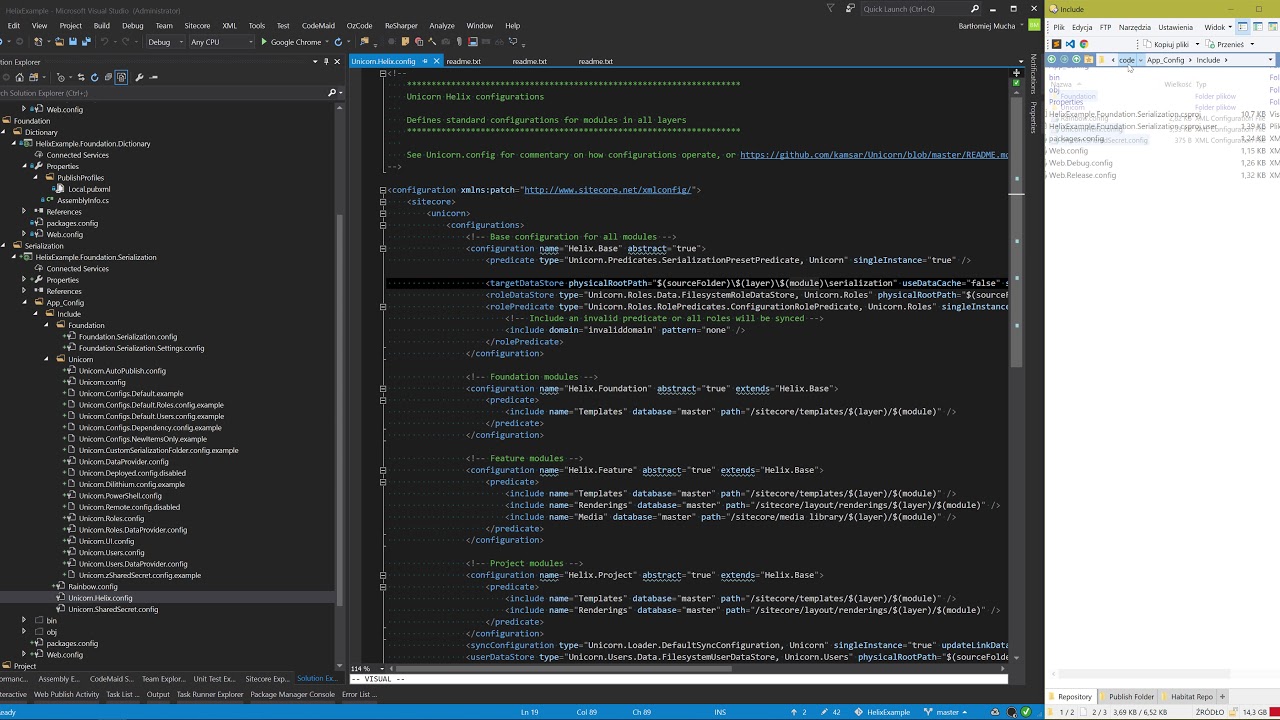
Task: Open the Analyze menu
Action: click(441, 25)
